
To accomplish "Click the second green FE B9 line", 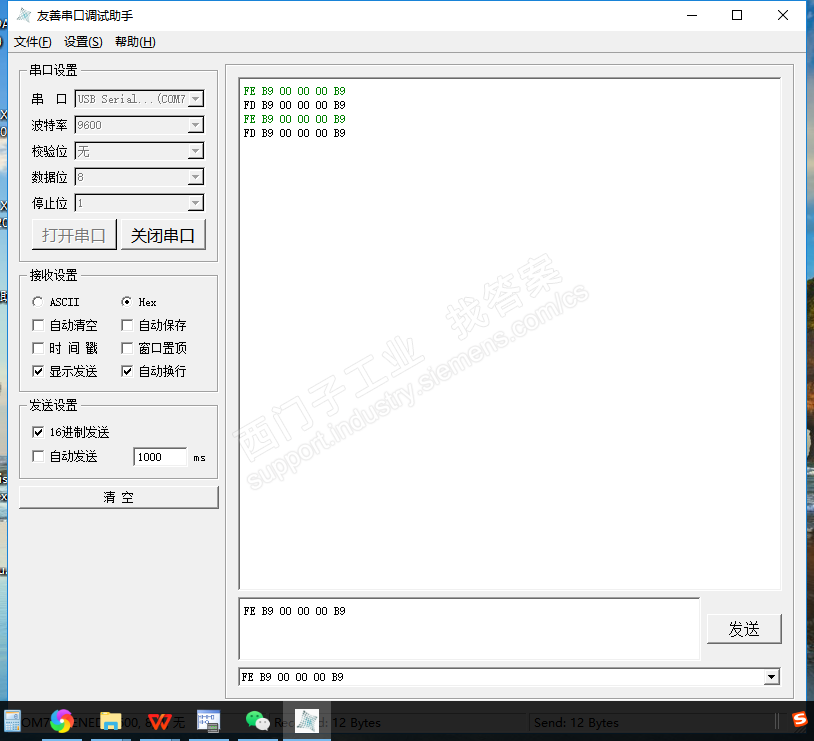I will pos(294,119).
